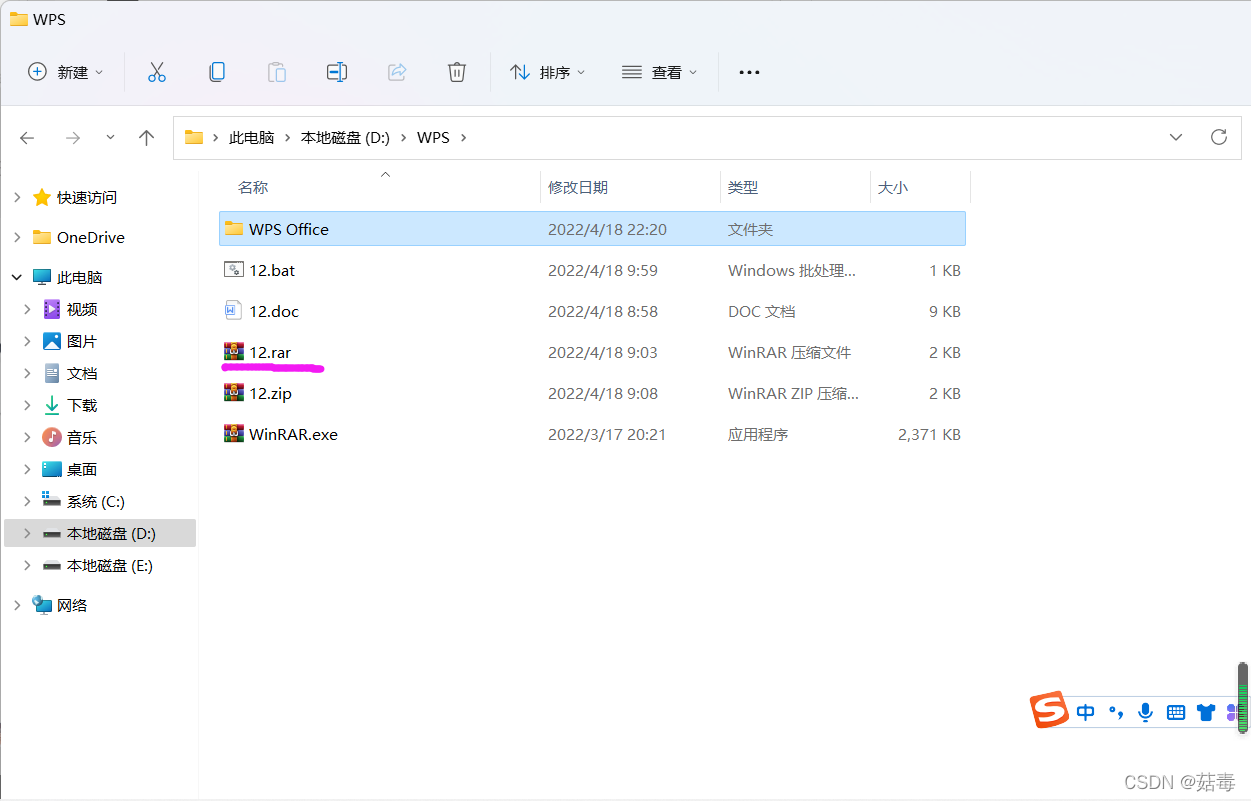Click the 12.zip archive icon
1251x801 pixels.
click(x=234, y=393)
